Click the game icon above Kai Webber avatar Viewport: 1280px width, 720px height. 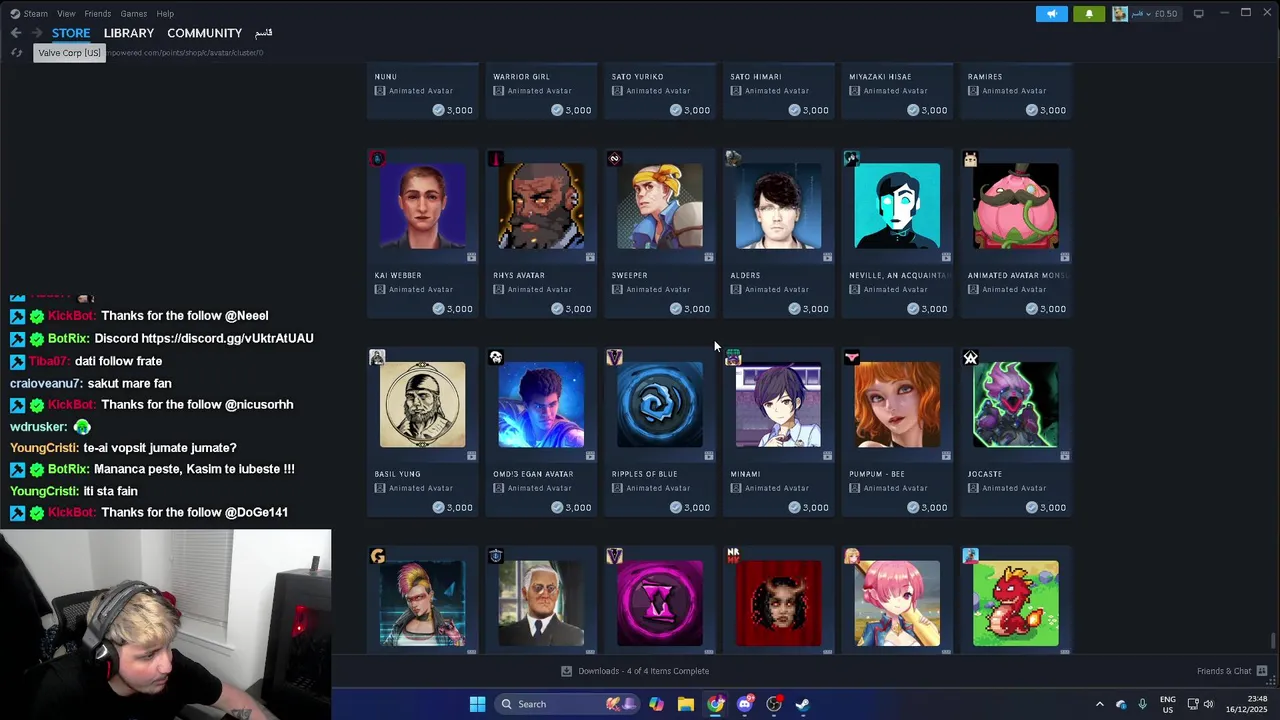point(377,159)
